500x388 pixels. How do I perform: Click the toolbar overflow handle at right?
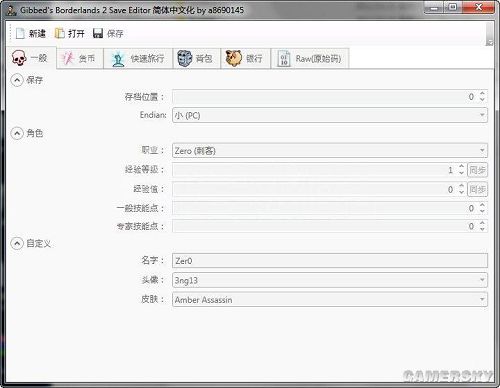[x=489, y=34]
